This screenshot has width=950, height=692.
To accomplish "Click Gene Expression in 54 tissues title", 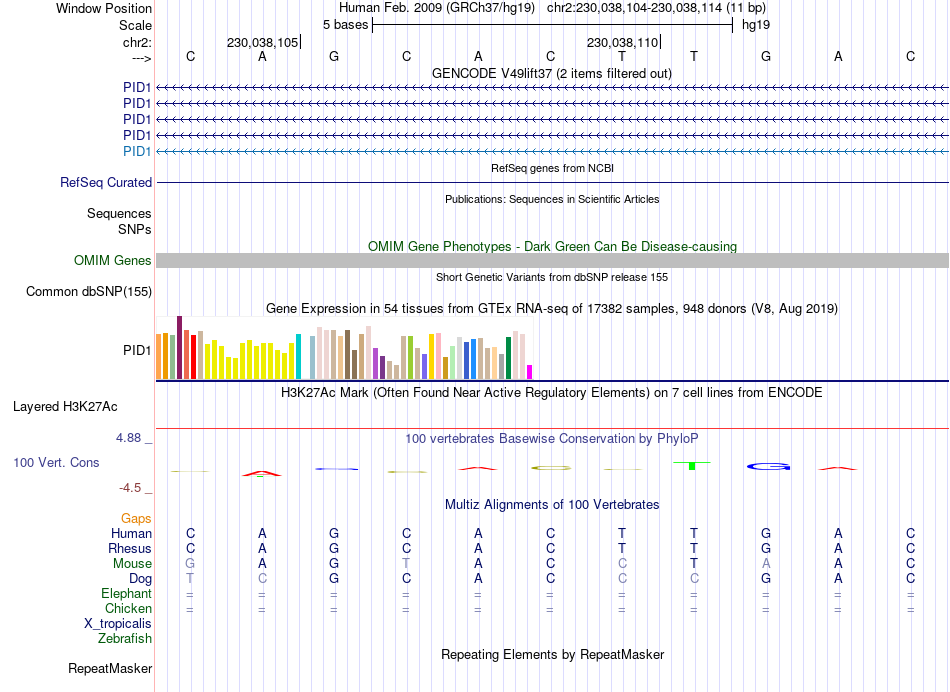I will click(552, 308).
